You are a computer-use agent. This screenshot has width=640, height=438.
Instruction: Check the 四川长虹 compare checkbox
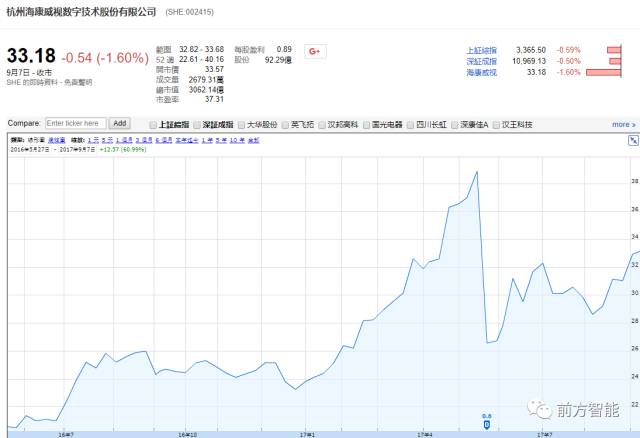coord(410,125)
